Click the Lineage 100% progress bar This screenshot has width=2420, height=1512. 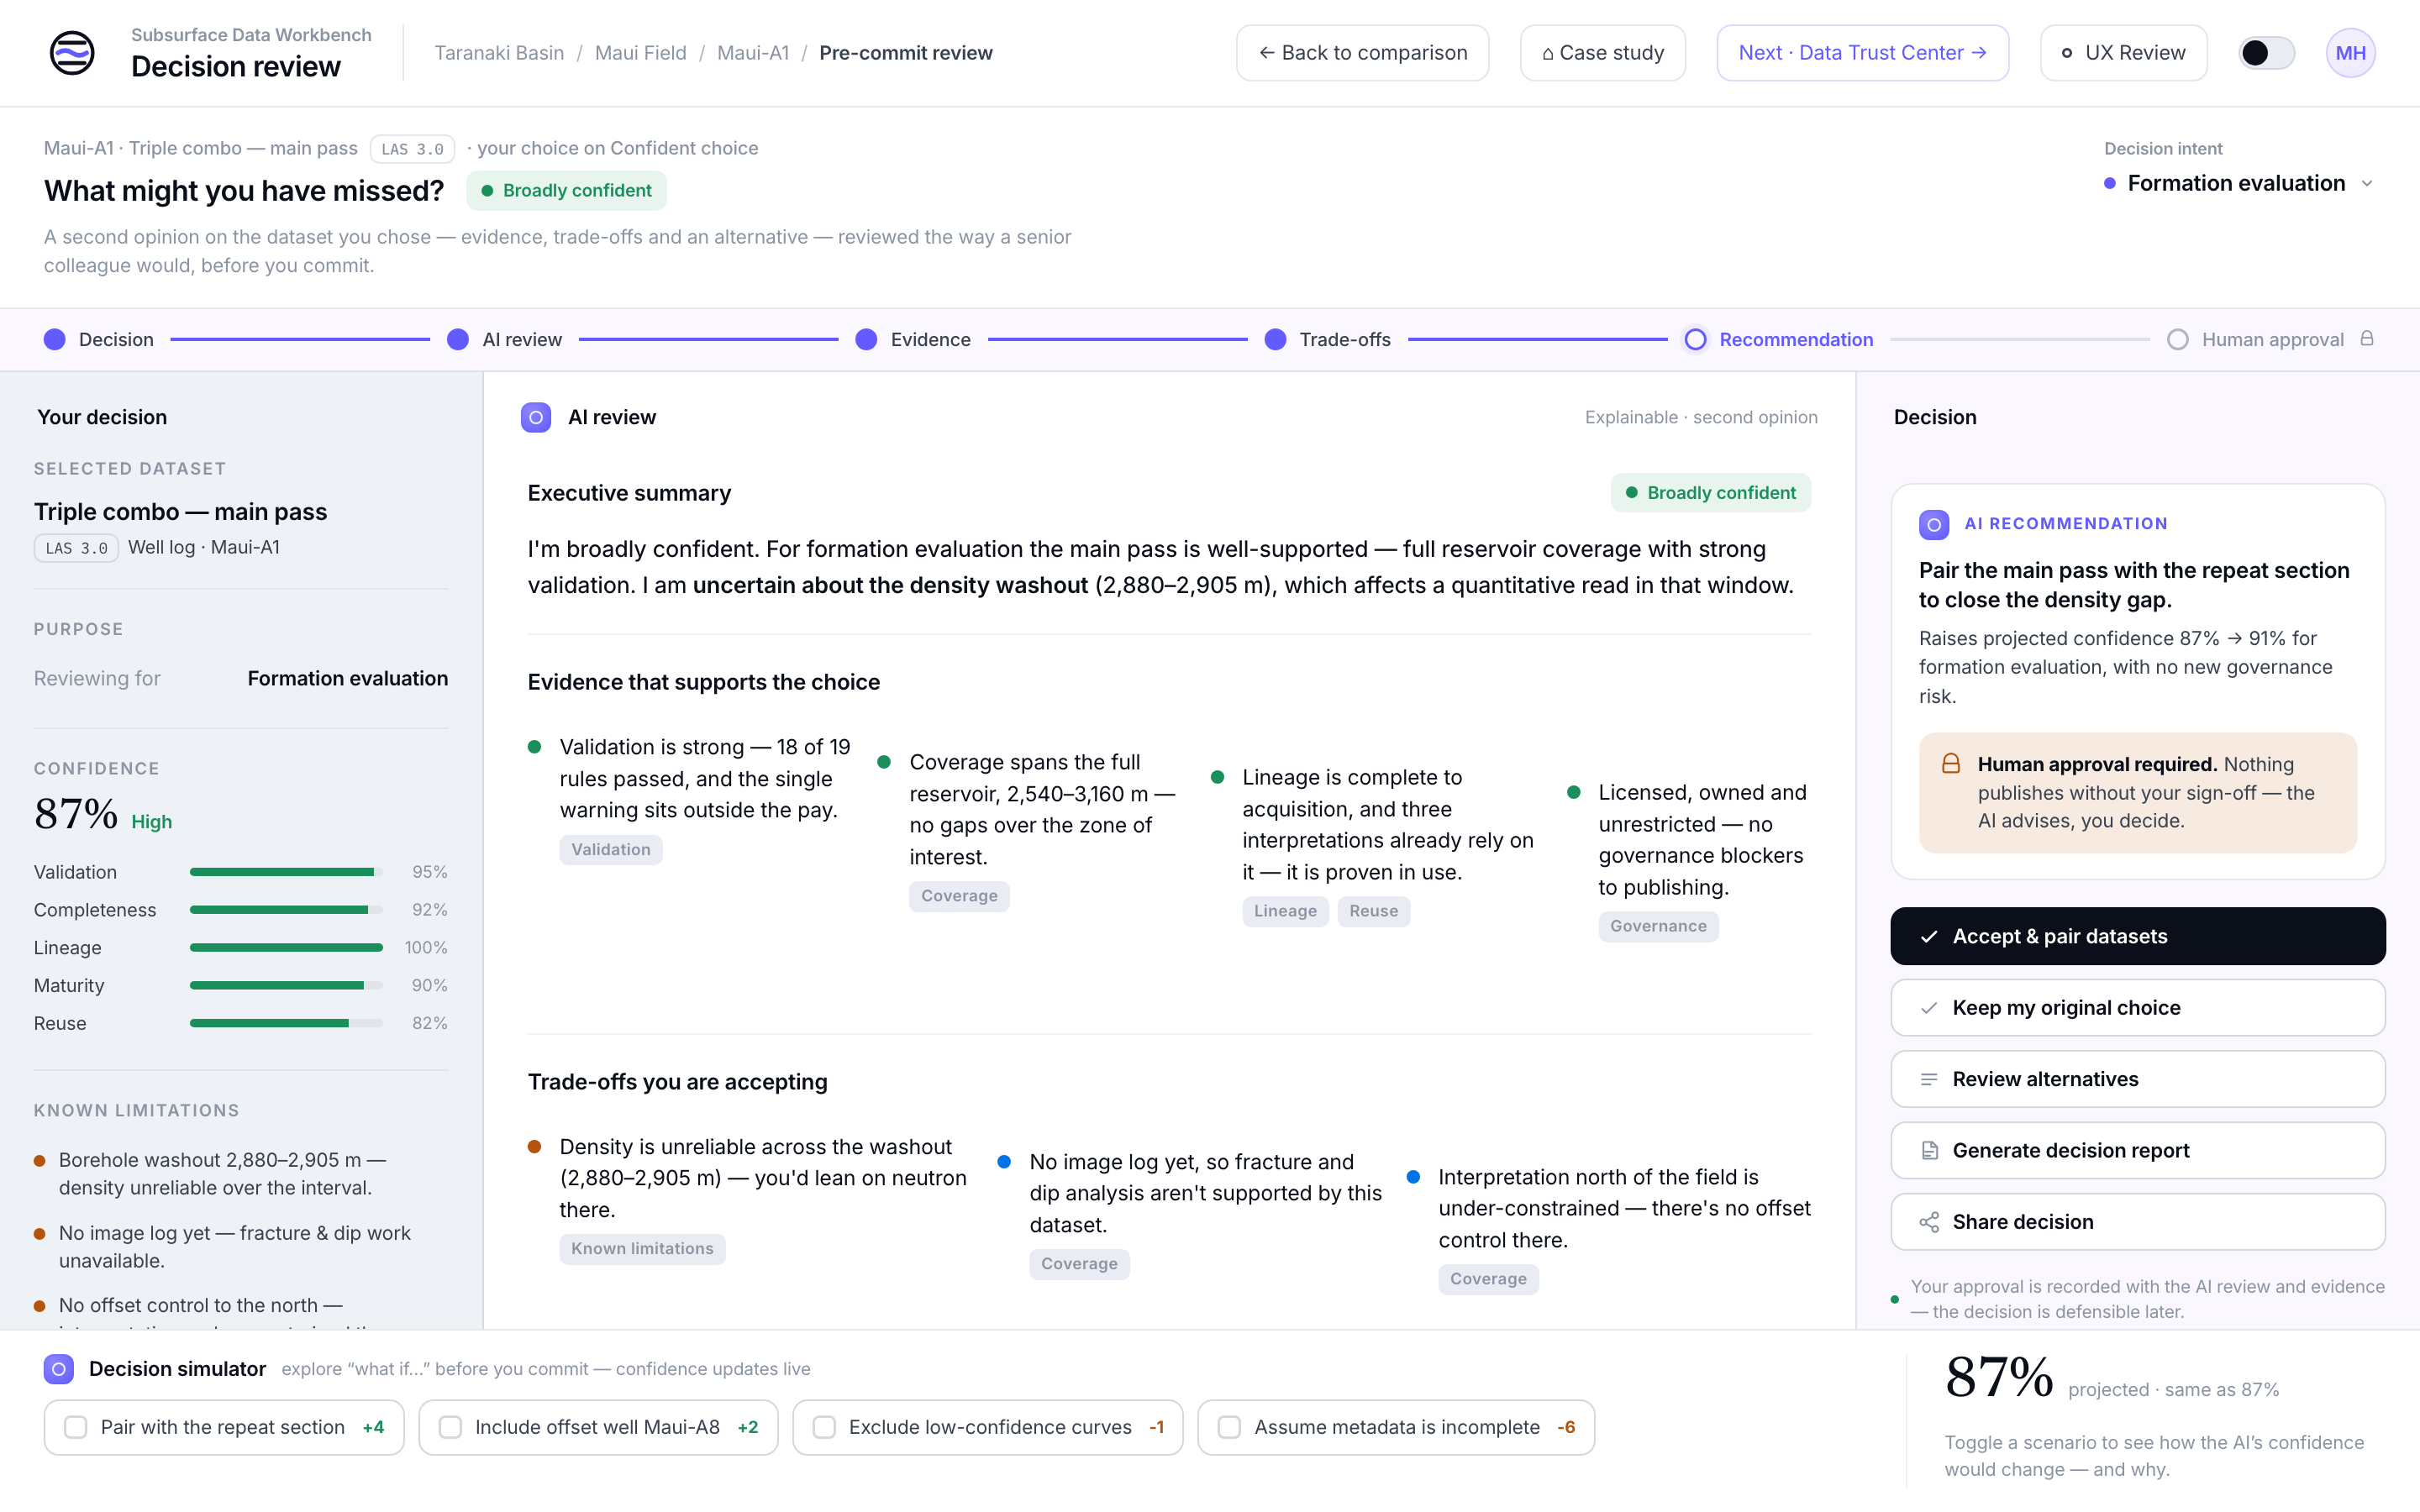coord(286,948)
